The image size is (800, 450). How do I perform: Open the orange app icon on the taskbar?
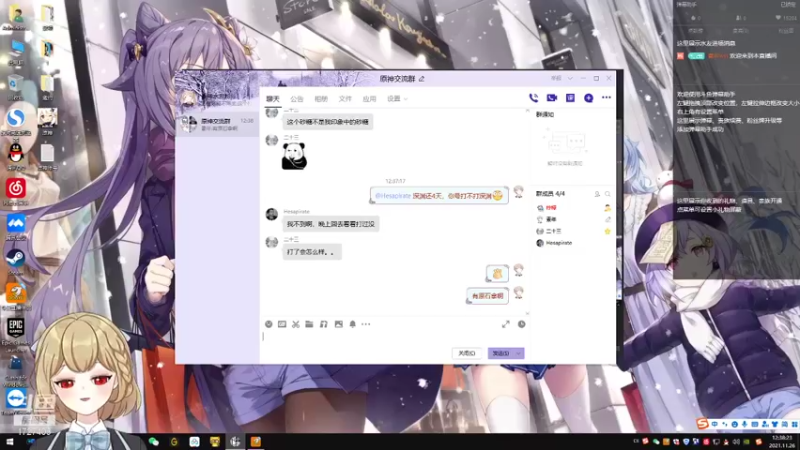256,442
